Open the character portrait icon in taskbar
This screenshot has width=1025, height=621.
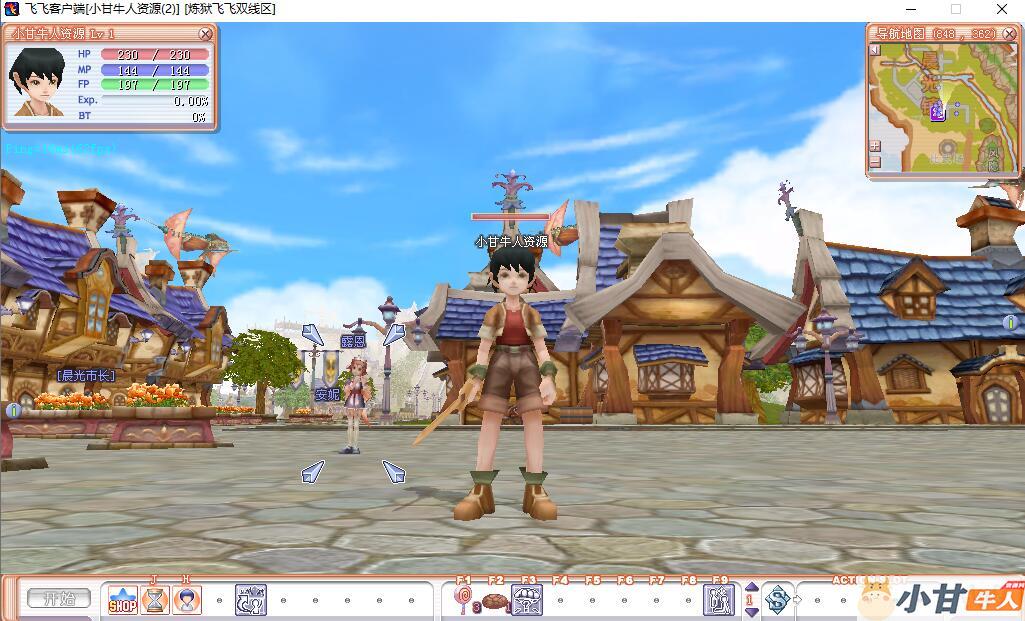point(186,600)
